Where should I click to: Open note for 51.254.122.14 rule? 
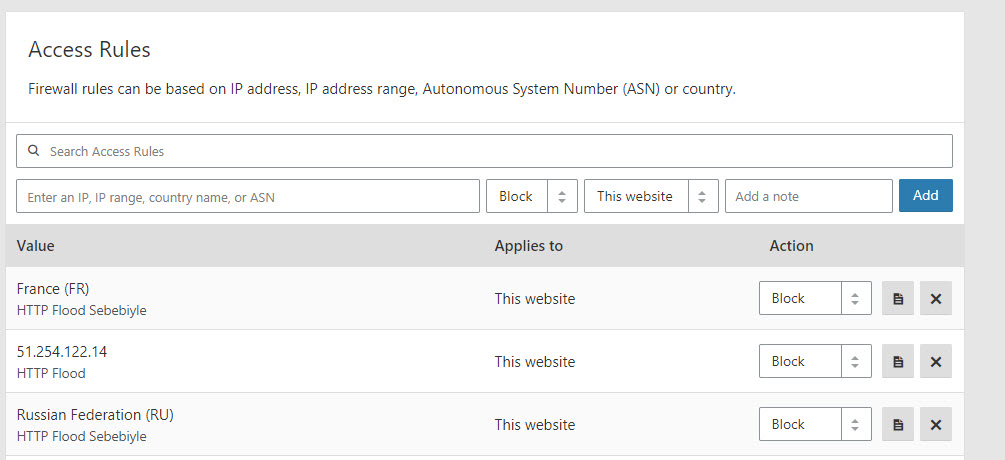pyautogui.click(x=897, y=362)
